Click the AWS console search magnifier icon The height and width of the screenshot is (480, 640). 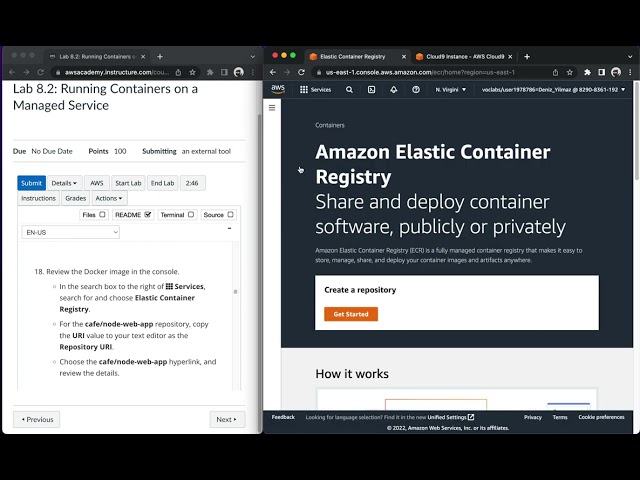pyautogui.click(x=349, y=89)
